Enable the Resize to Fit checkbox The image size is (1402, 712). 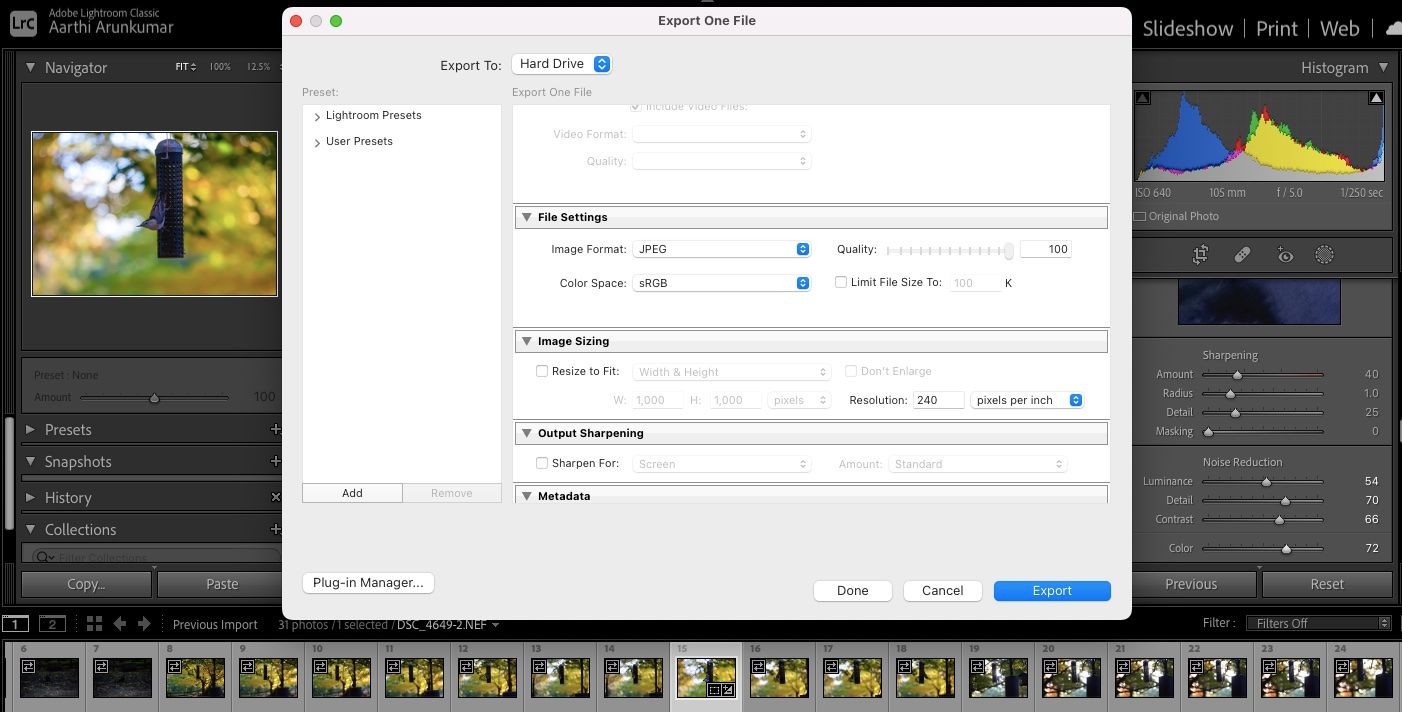541,371
